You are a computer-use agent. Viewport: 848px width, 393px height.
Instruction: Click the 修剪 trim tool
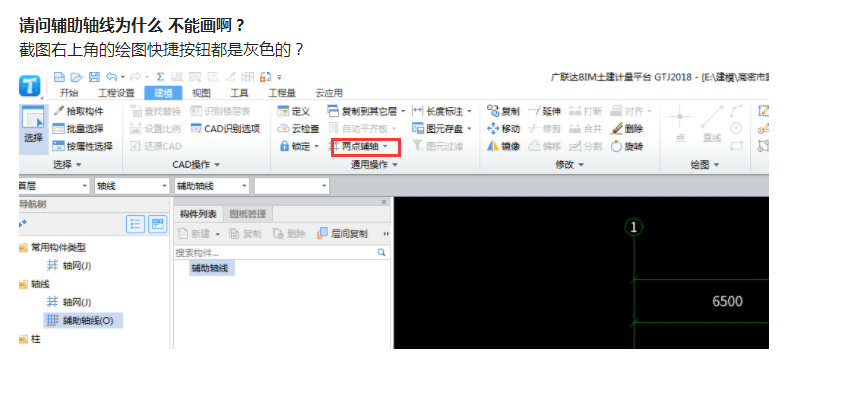tap(545, 129)
